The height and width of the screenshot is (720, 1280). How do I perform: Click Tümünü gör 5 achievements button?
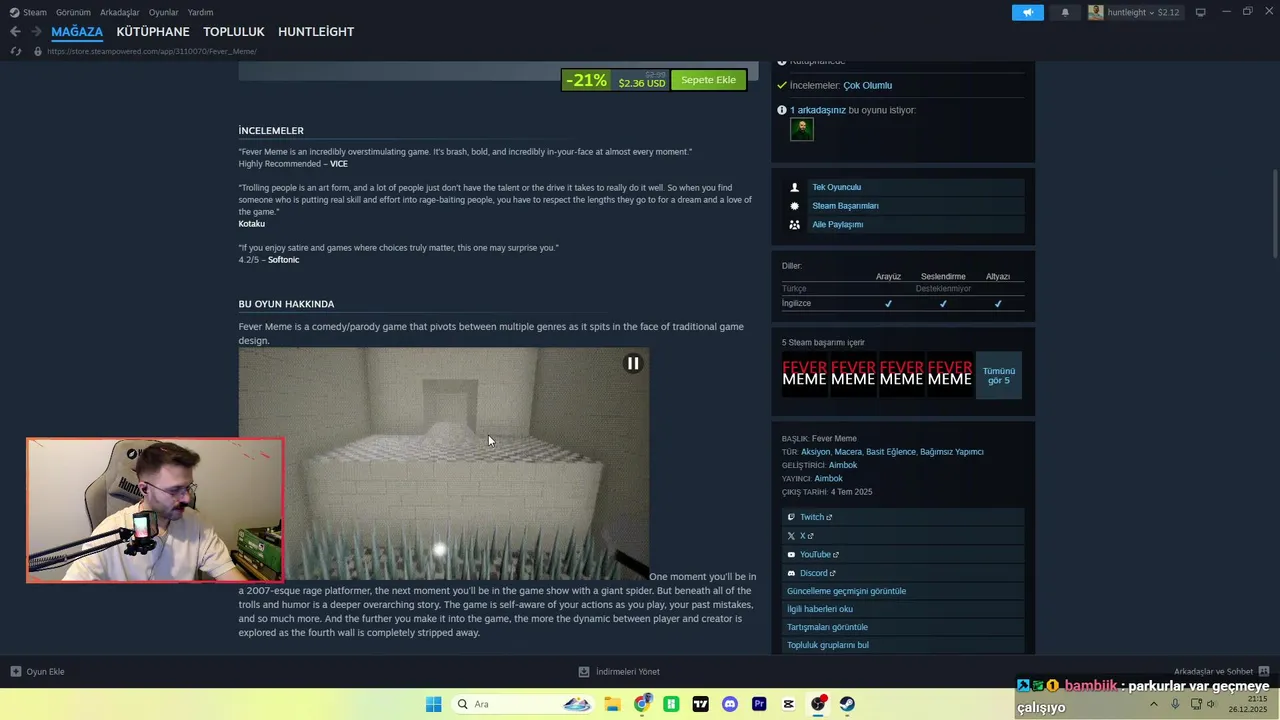click(x=998, y=375)
